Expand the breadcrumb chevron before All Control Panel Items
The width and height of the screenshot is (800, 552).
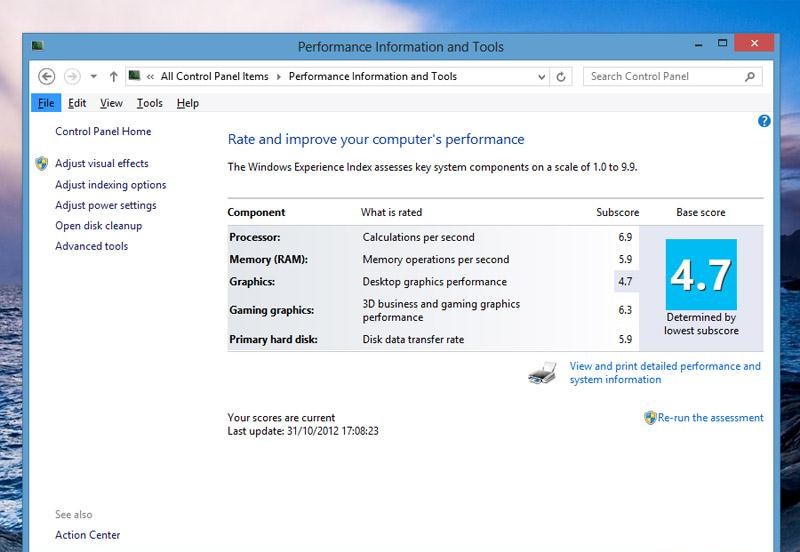(150, 76)
